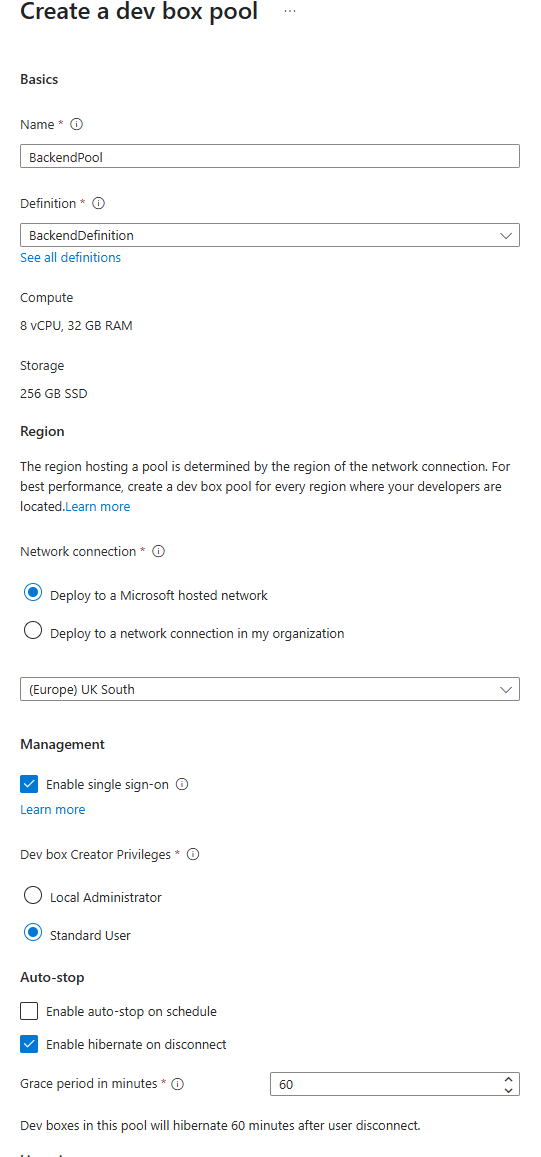Expand the BackendDefinition dropdown

(270, 235)
